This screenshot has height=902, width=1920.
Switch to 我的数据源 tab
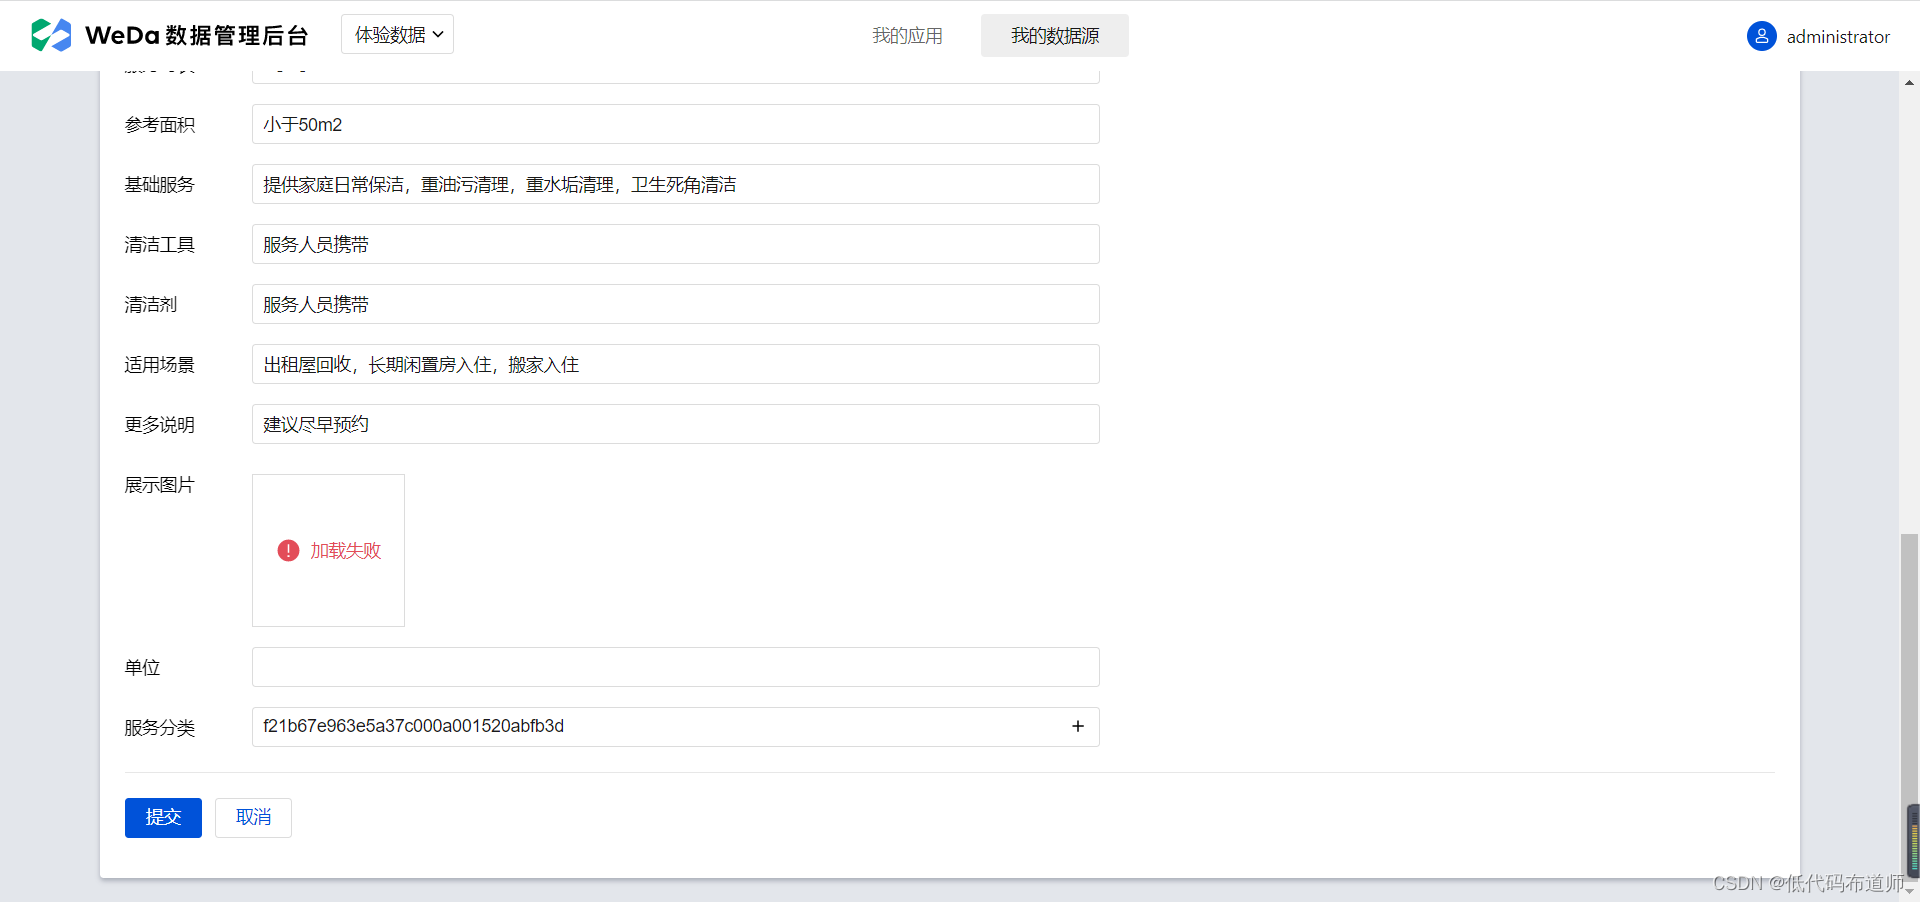coord(1055,36)
